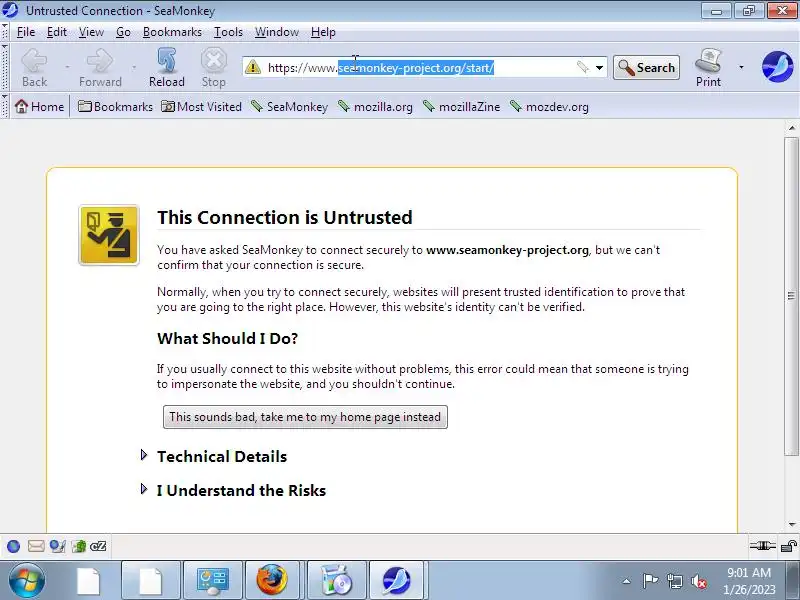Open the URL bar history dropdown
This screenshot has width=800, height=600.
tap(599, 67)
